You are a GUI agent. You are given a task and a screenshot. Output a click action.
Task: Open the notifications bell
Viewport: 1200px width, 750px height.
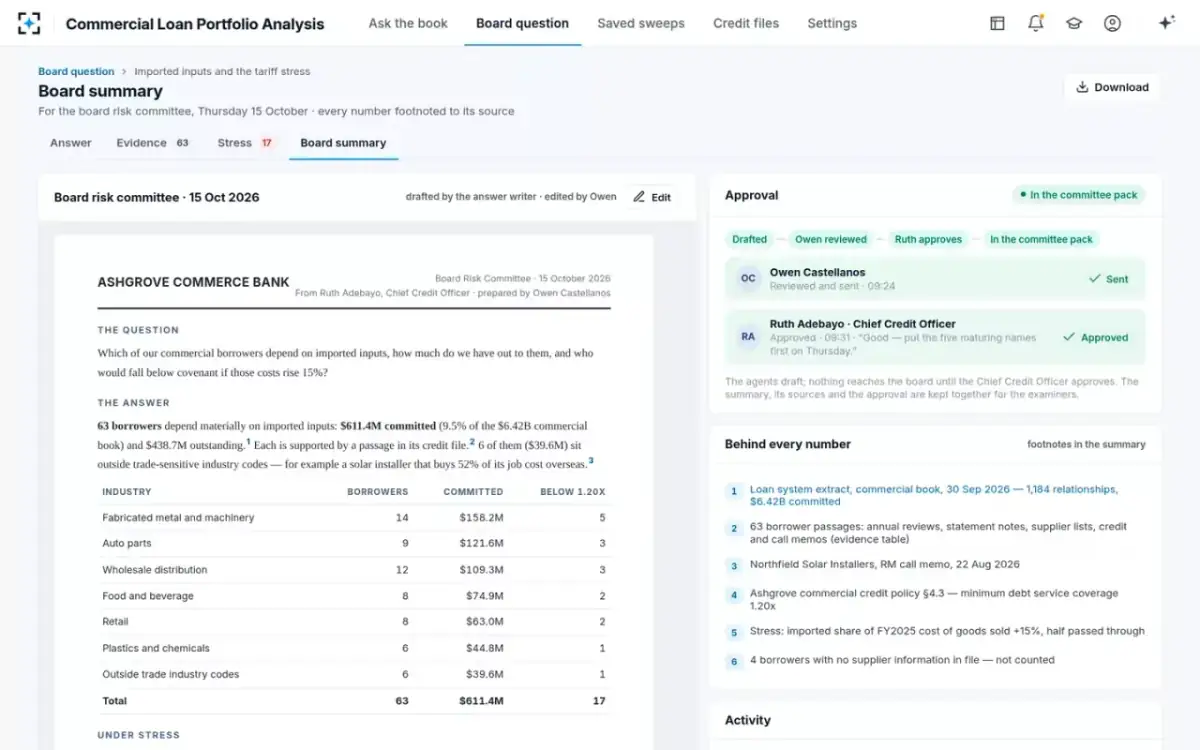1036,23
